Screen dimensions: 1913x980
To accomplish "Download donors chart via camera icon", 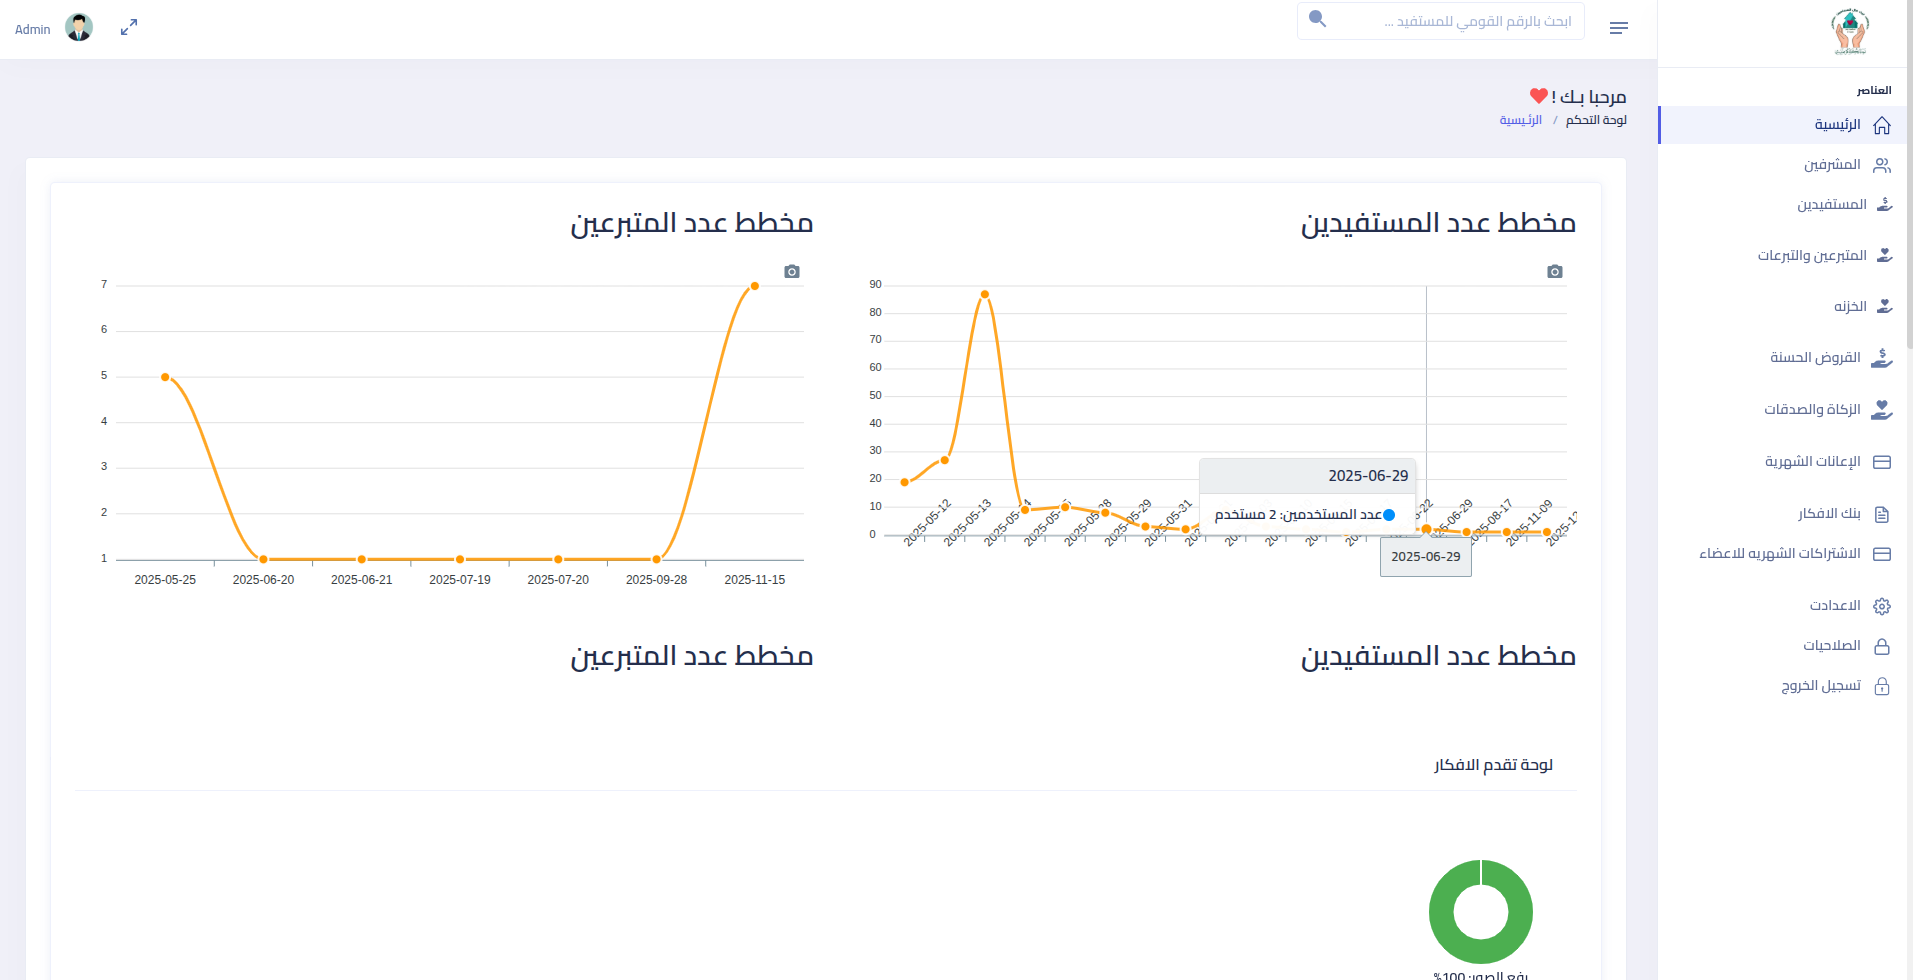I will point(792,272).
